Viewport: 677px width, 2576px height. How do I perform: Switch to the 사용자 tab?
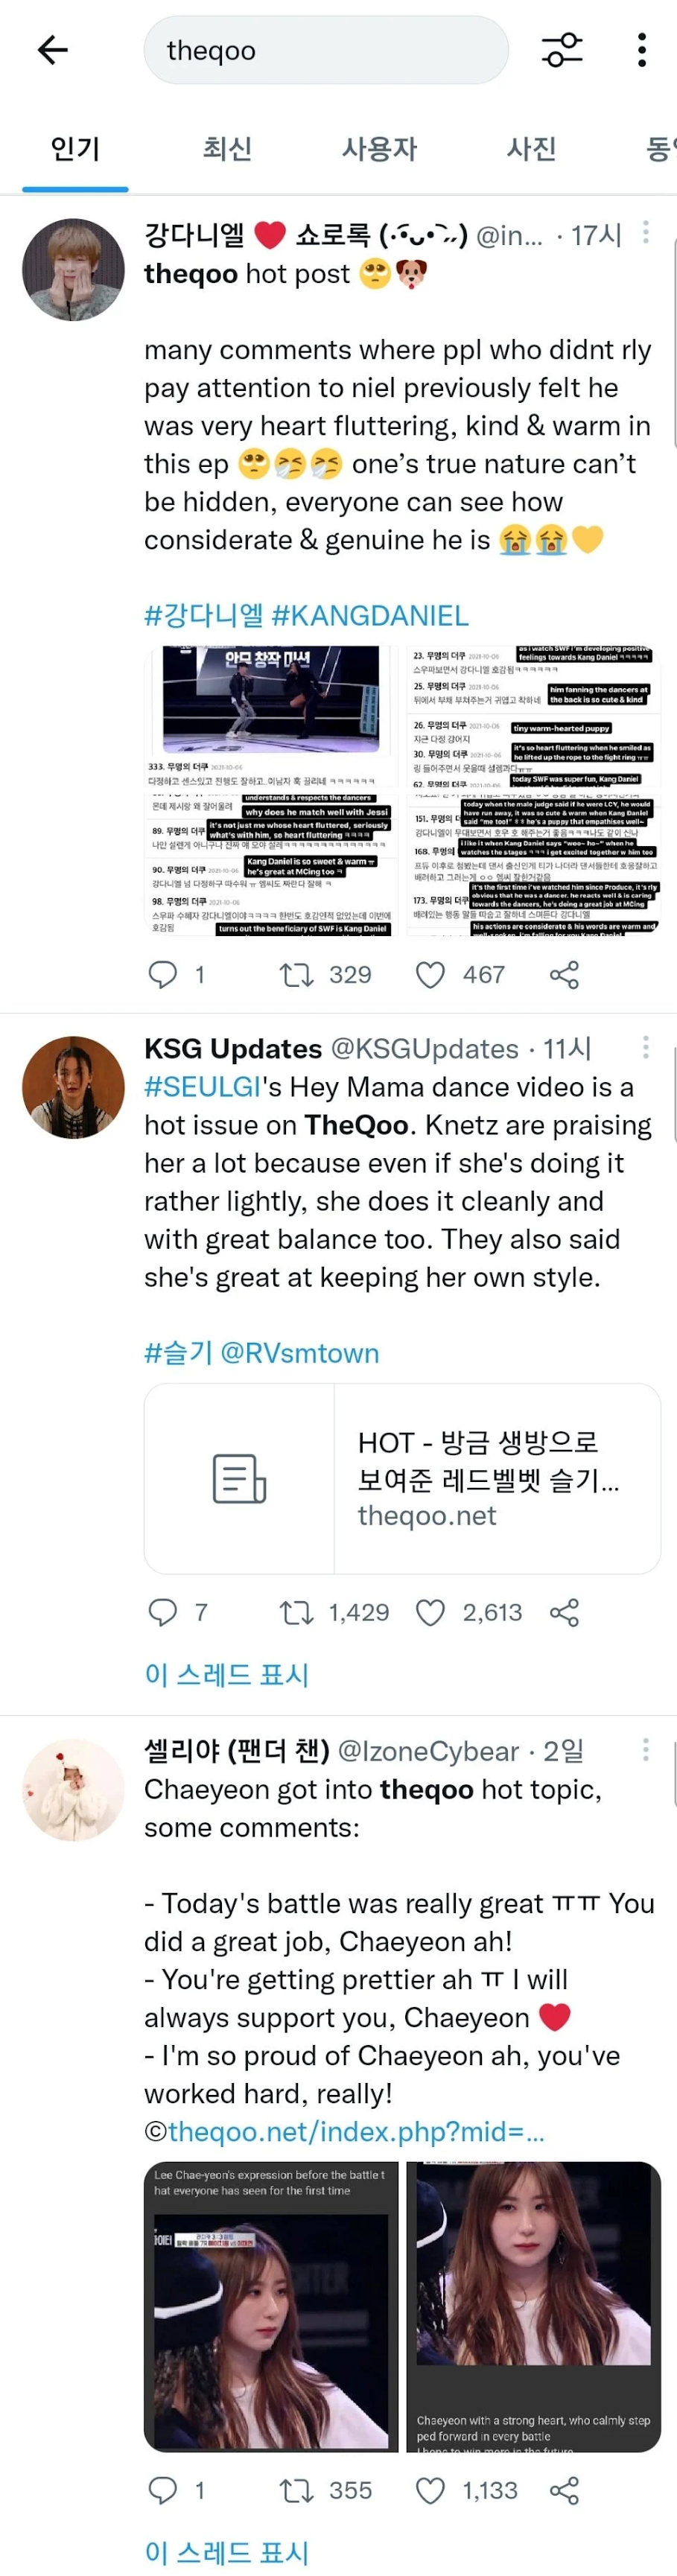coord(379,149)
